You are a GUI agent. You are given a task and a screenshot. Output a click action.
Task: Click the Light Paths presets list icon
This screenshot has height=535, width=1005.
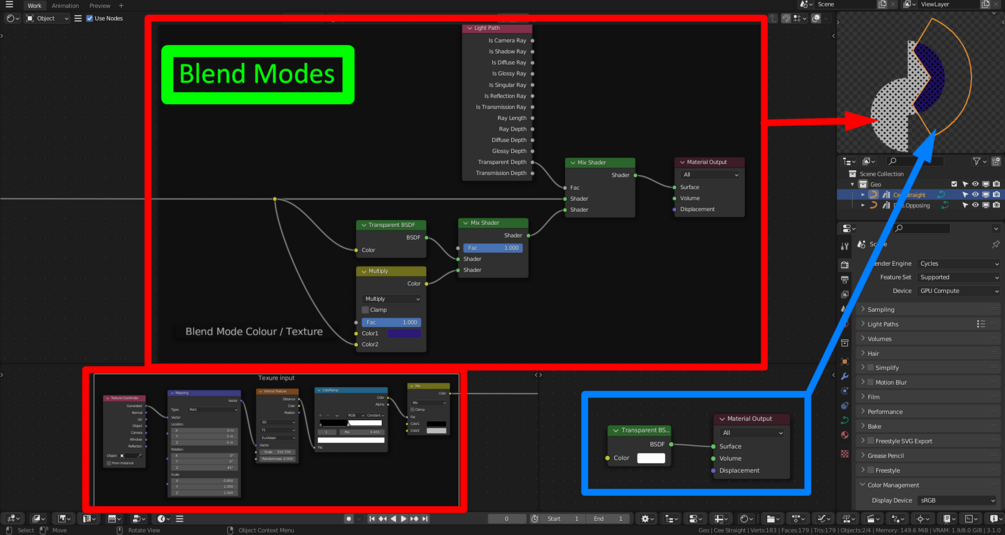[x=981, y=324]
